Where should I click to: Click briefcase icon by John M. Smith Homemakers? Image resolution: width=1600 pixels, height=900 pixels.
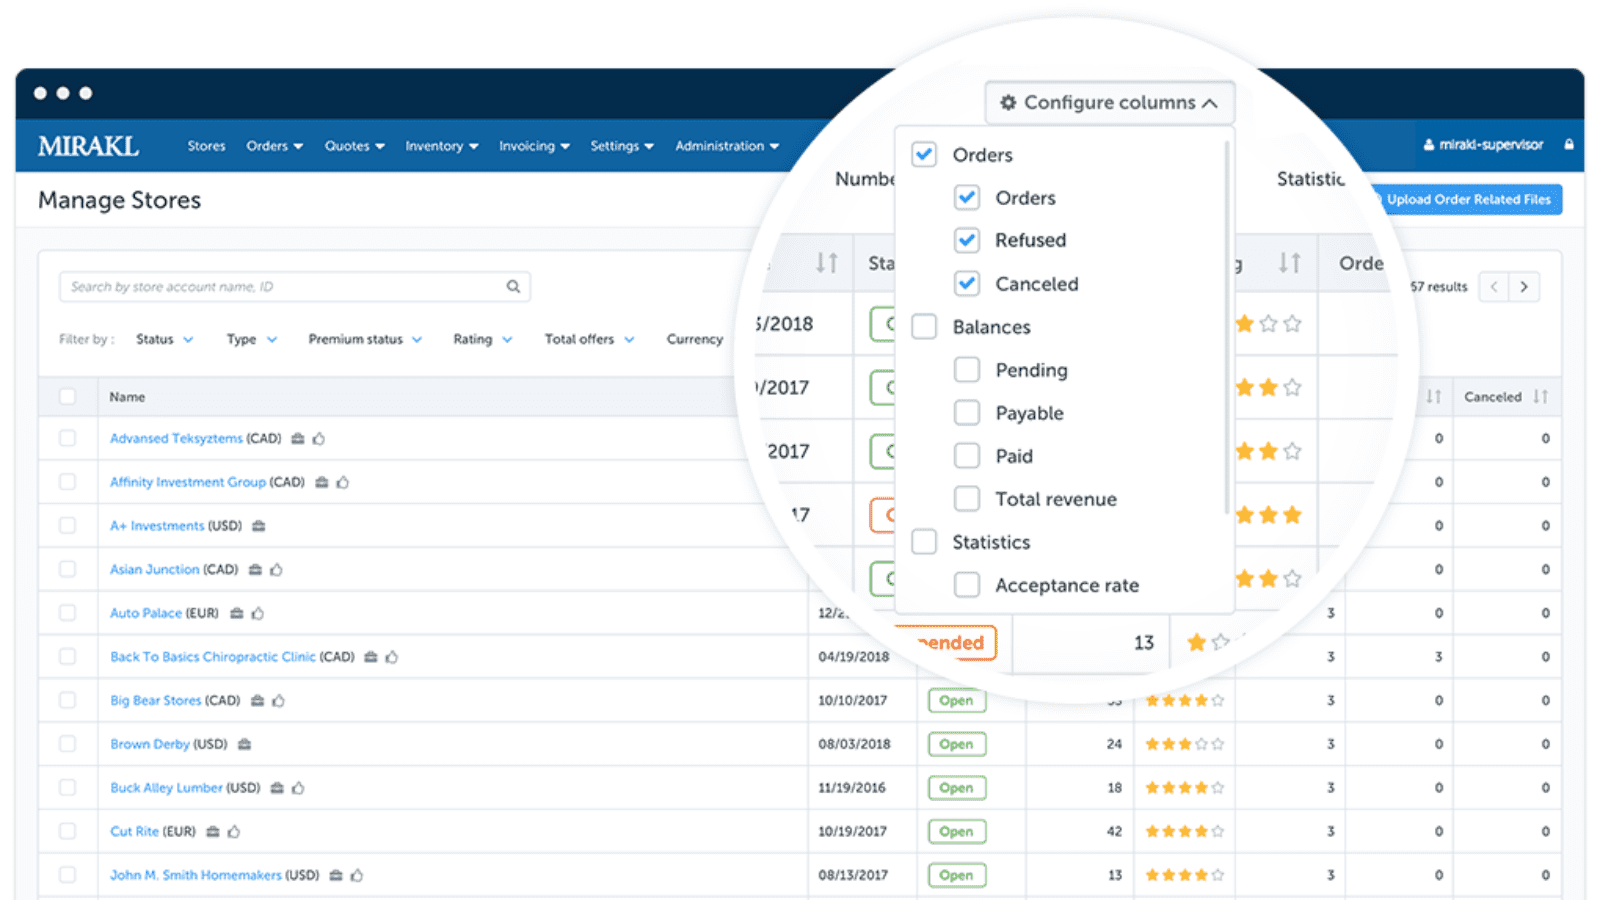[x=336, y=875]
